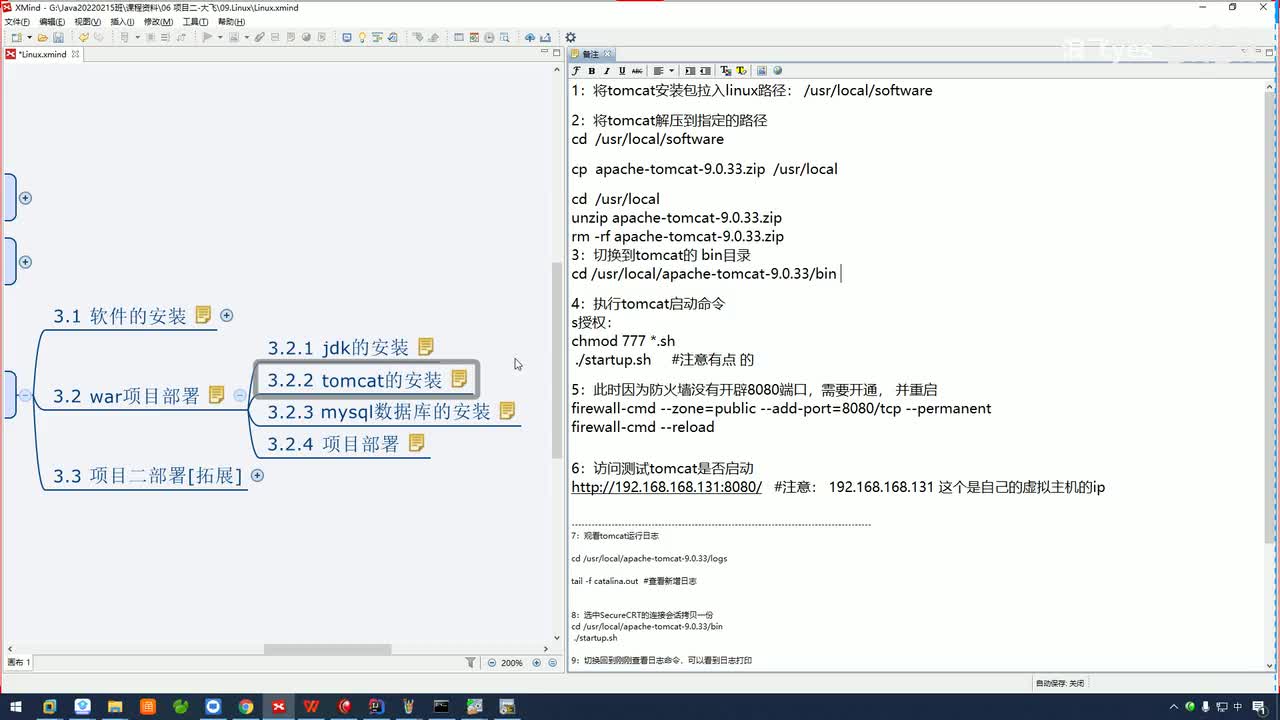The width and height of the screenshot is (1280, 720).
Task: Open the new file dropdown arrow in toolbar
Action: (28, 37)
